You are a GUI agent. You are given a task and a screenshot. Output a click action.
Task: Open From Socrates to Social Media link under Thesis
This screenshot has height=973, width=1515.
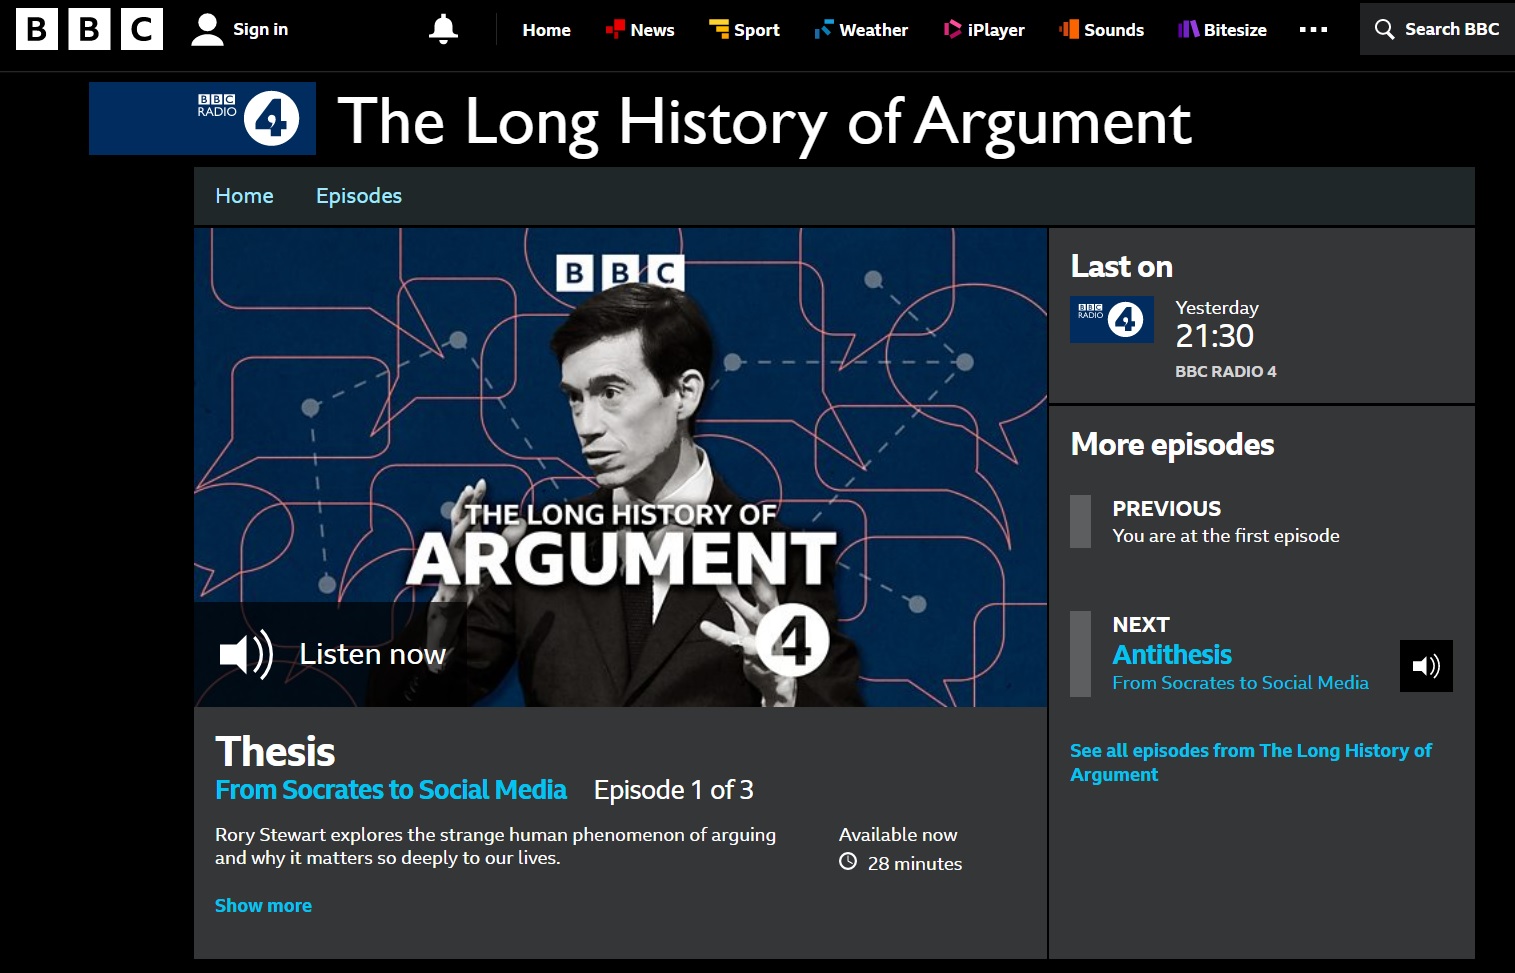391,790
